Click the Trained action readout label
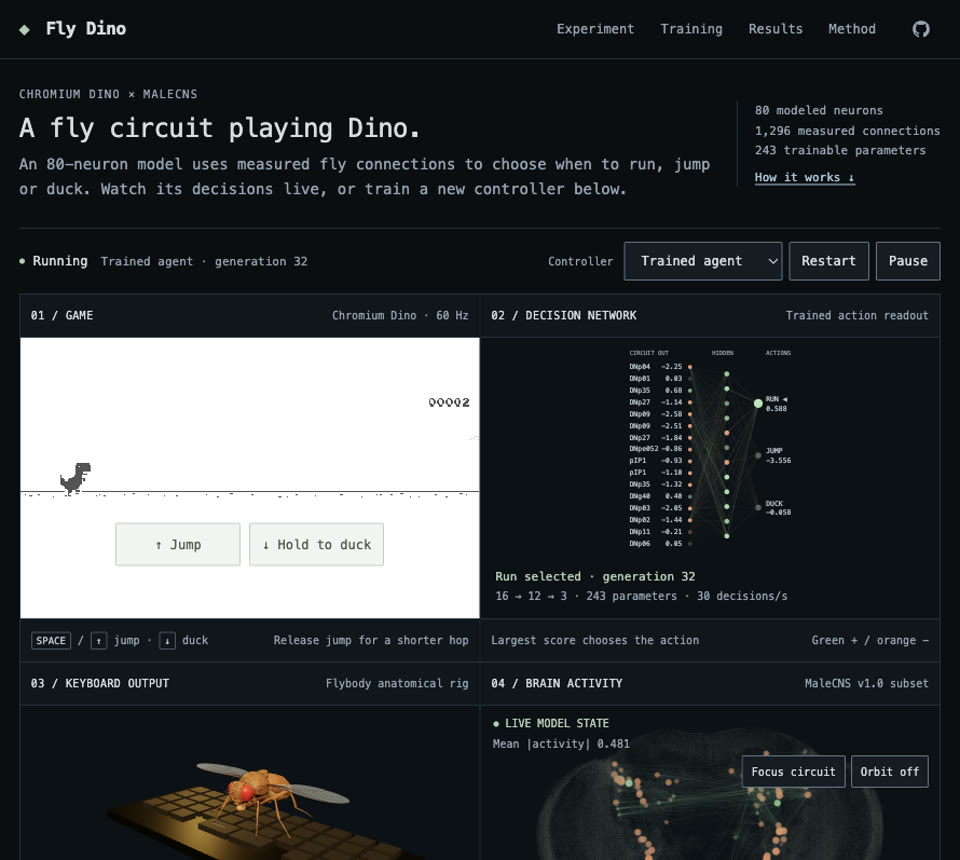 (857, 315)
